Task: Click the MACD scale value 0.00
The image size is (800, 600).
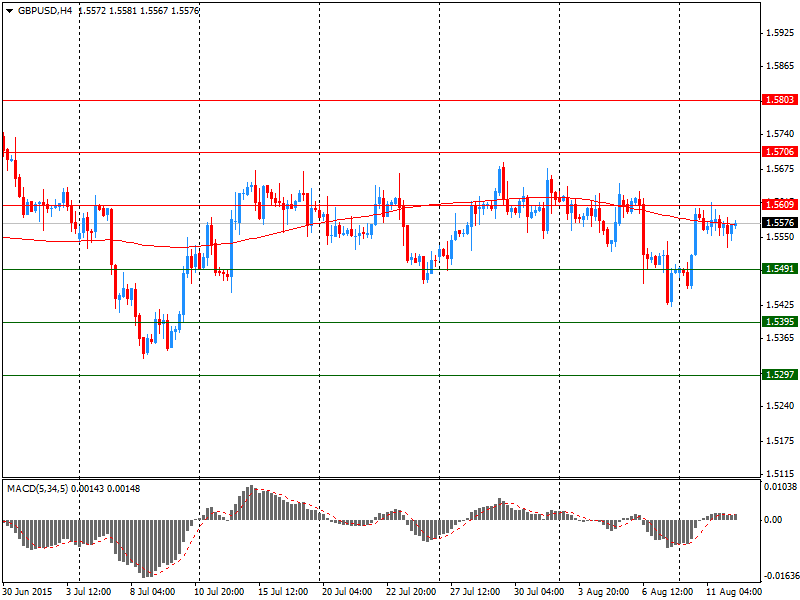Action: pos(774,519)
